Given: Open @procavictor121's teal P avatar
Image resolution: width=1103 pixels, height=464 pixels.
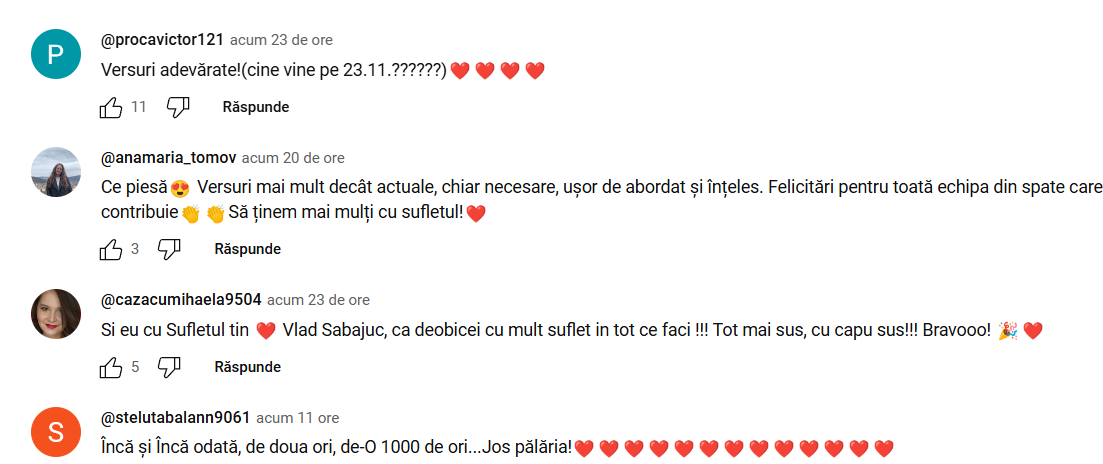Looking at the screenshot, I should click(x=56, y=54).
